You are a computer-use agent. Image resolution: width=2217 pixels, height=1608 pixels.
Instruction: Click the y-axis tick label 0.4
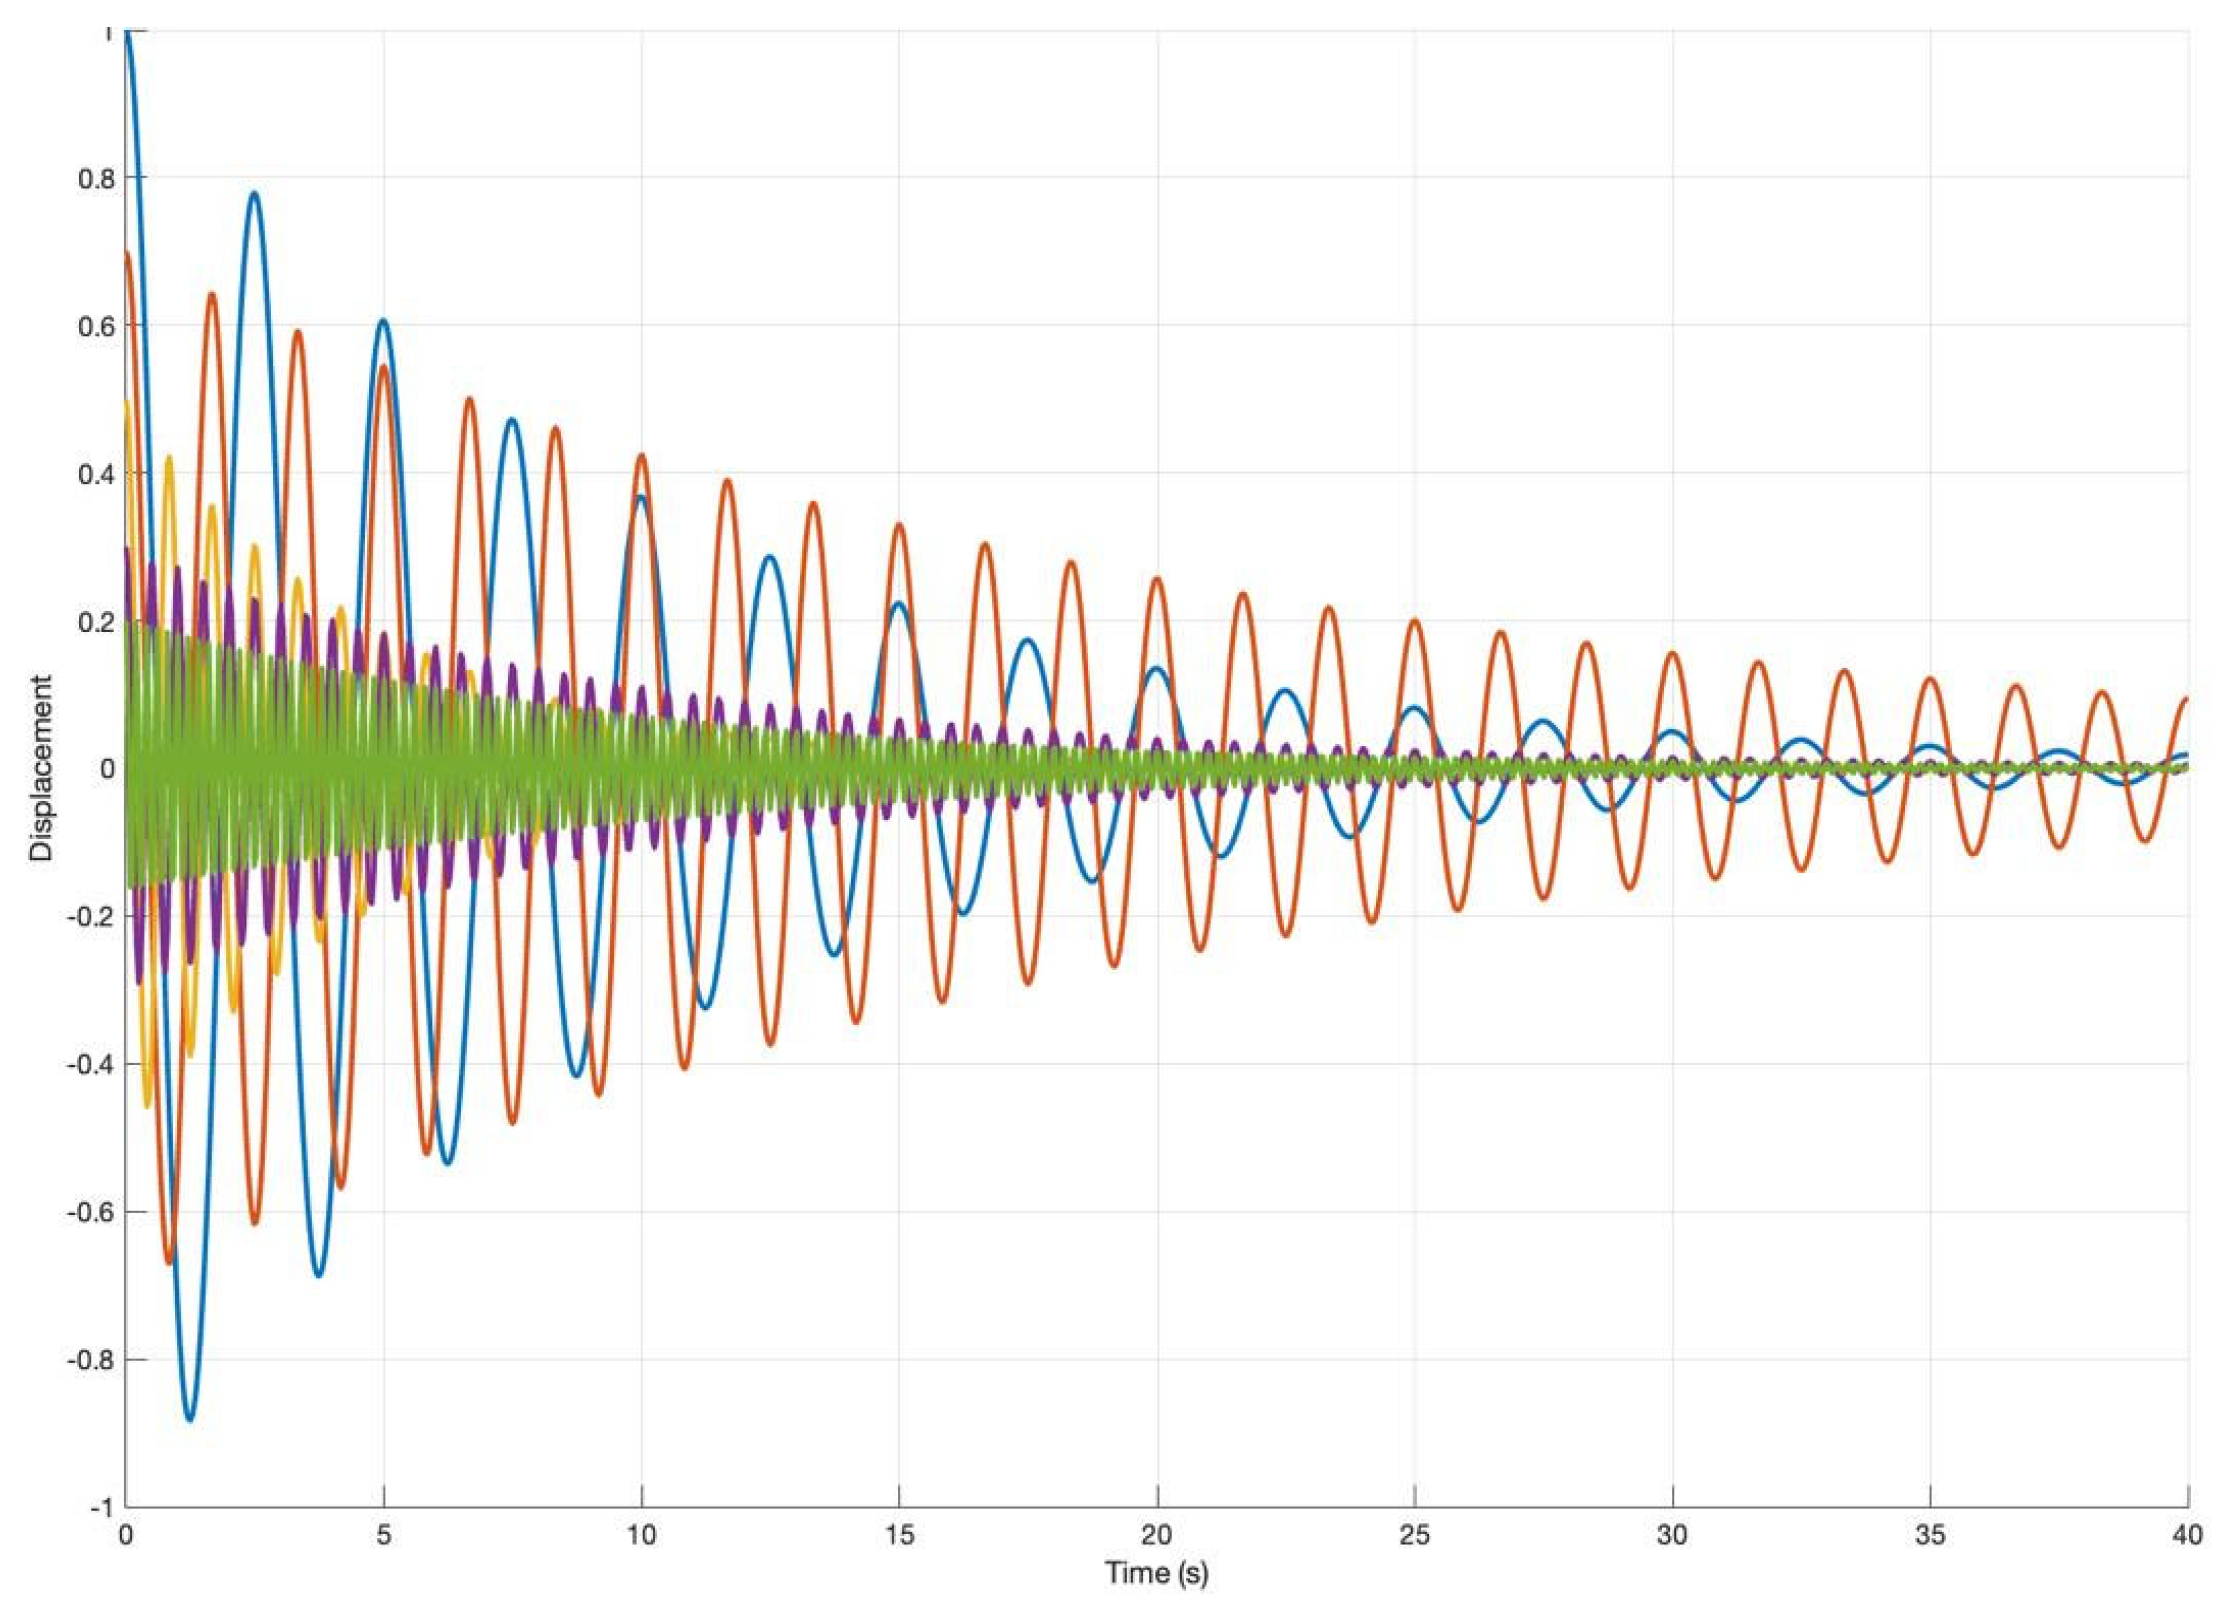click(x=97, y=474)
